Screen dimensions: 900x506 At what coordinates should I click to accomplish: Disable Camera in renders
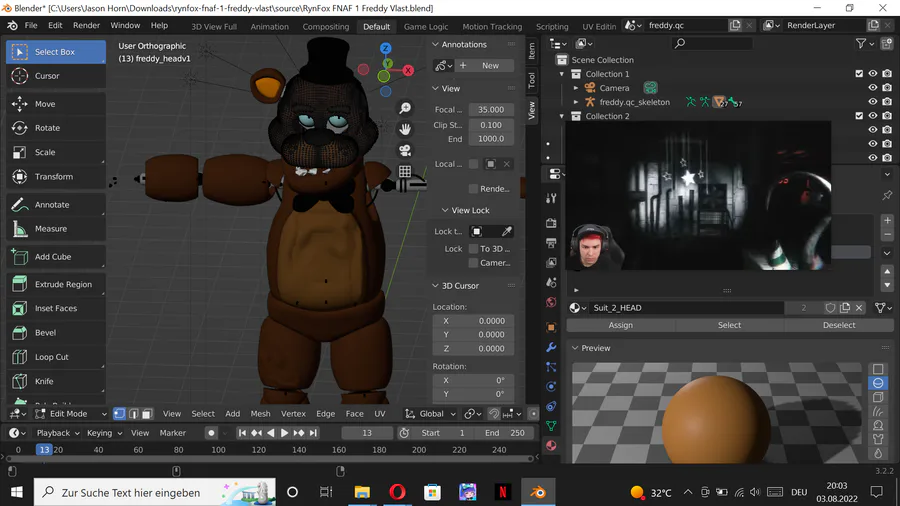(887, 88)
